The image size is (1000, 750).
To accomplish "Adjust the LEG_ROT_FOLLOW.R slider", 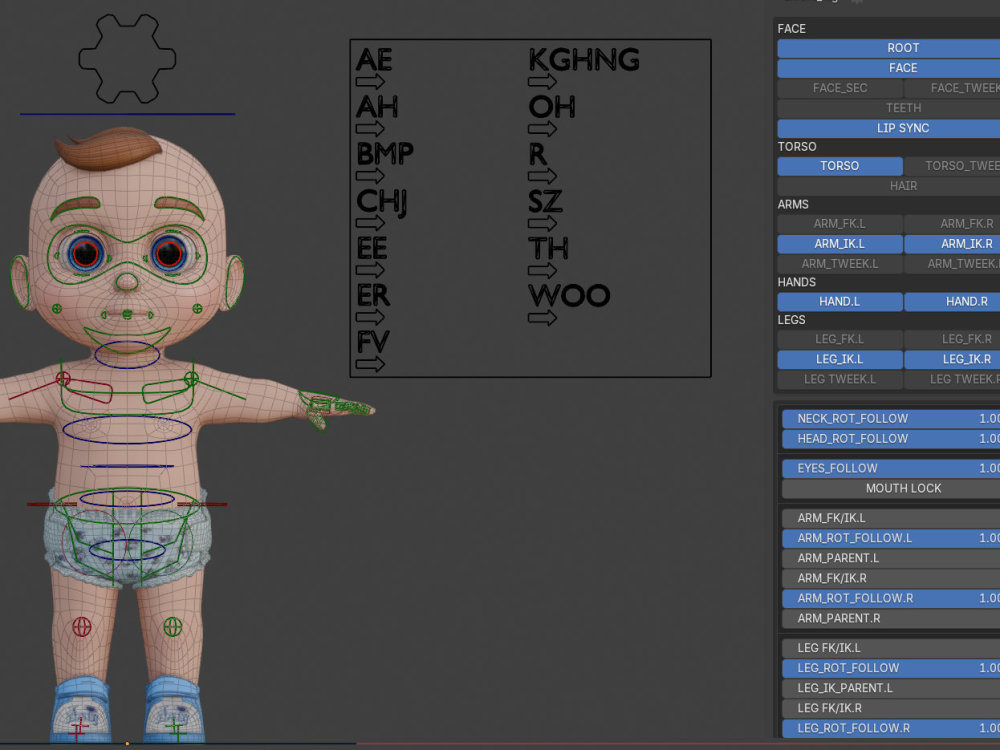I will coord(891,728).
